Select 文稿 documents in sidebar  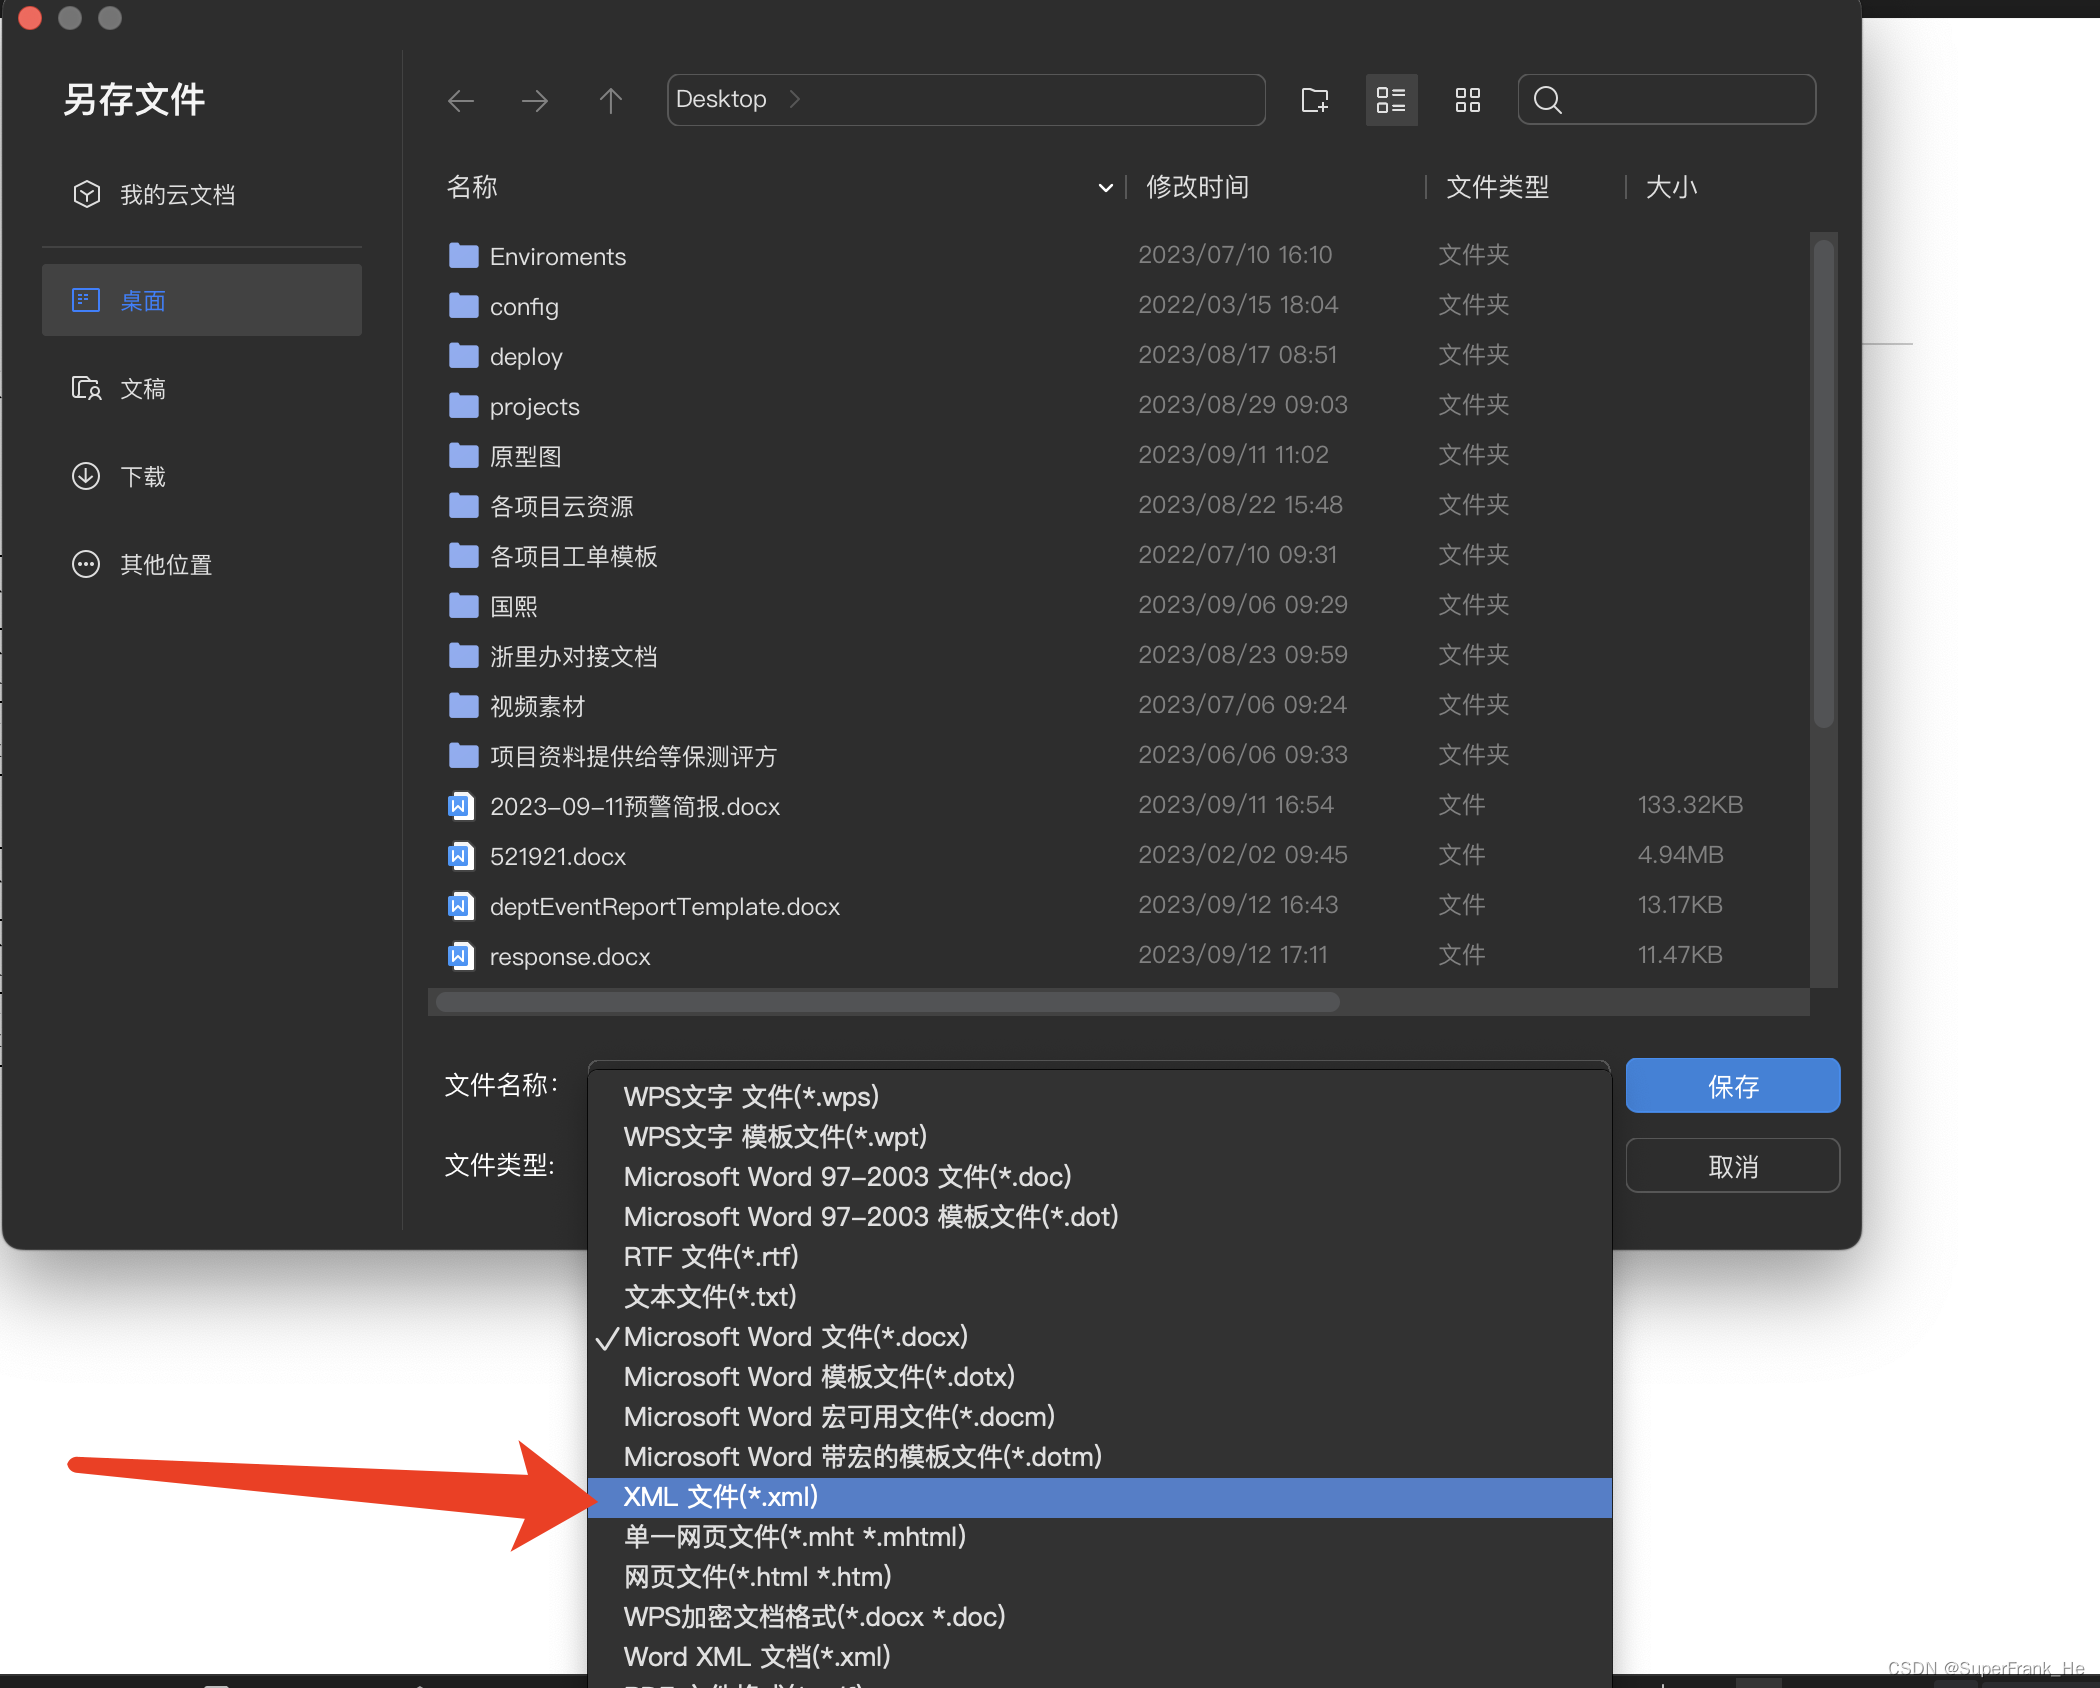[143, 389]
